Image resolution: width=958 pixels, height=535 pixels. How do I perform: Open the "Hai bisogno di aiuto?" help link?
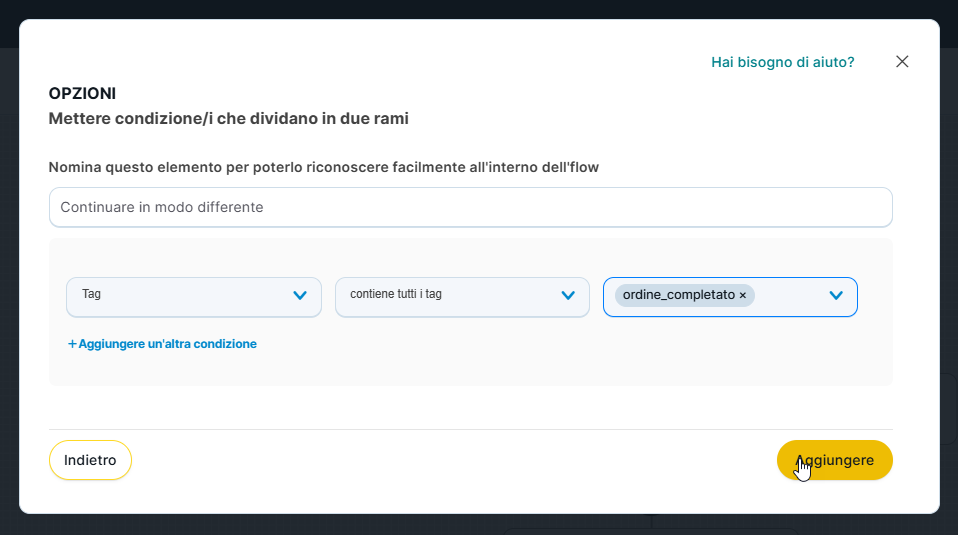click(782, 62)
